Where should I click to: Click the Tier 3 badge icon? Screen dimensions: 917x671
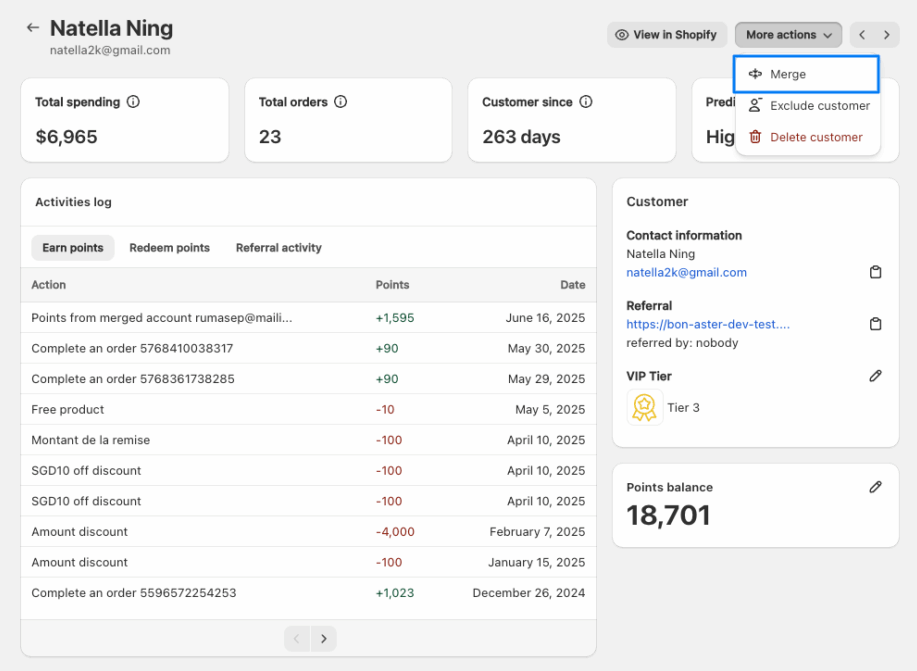[645, 408]
